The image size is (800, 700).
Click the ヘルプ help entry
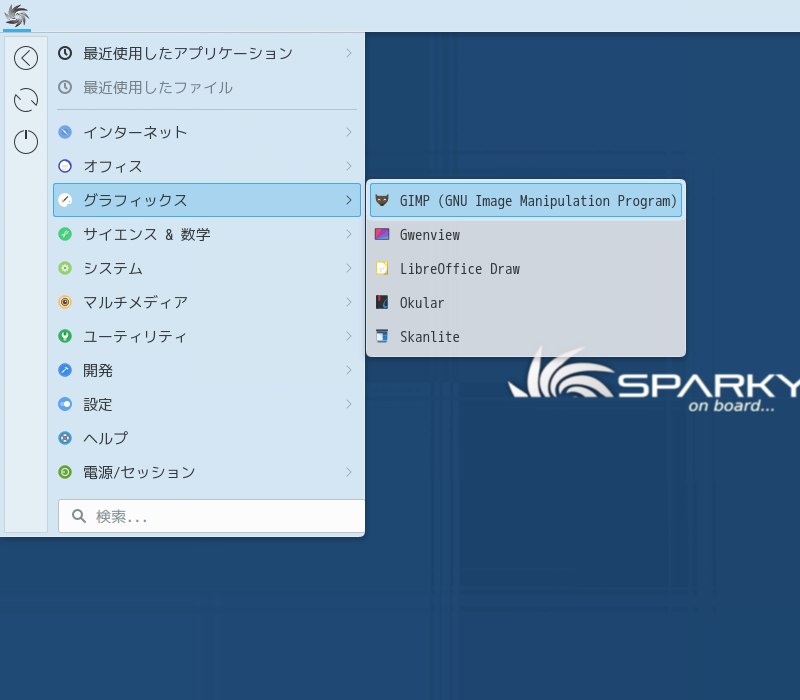click(105, 438)
